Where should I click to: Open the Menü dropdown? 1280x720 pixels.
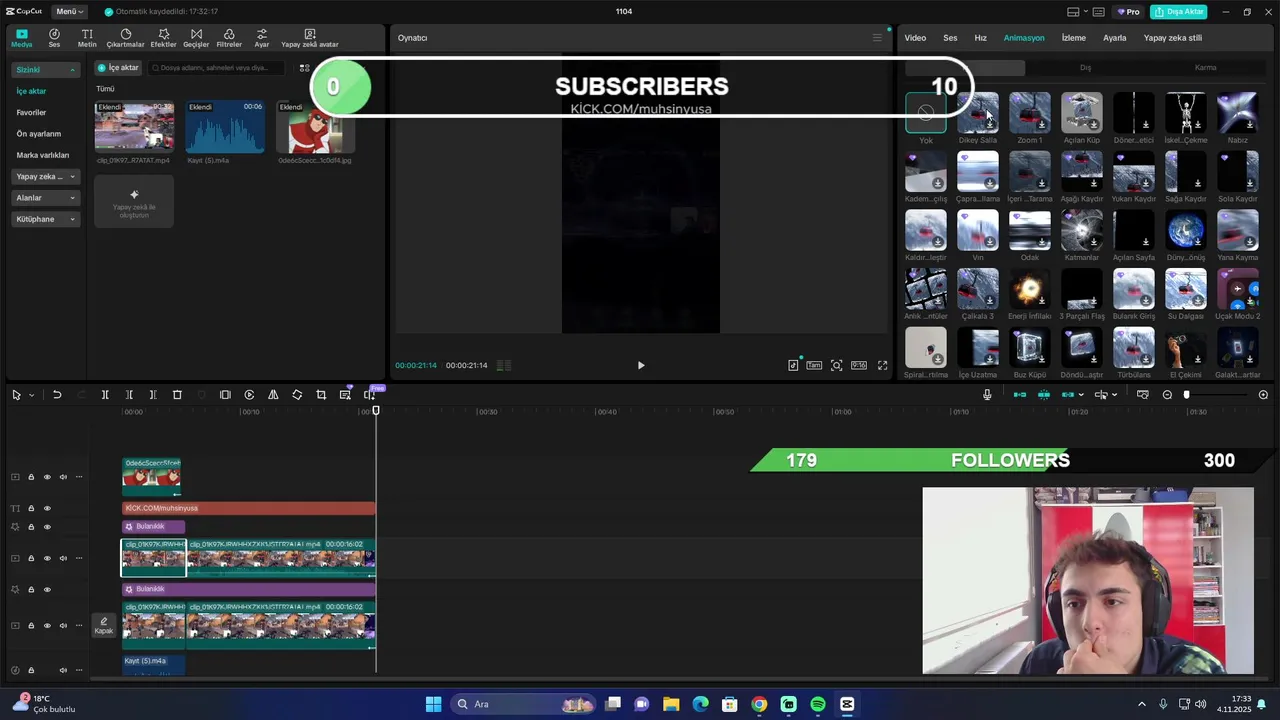[69, 11]
